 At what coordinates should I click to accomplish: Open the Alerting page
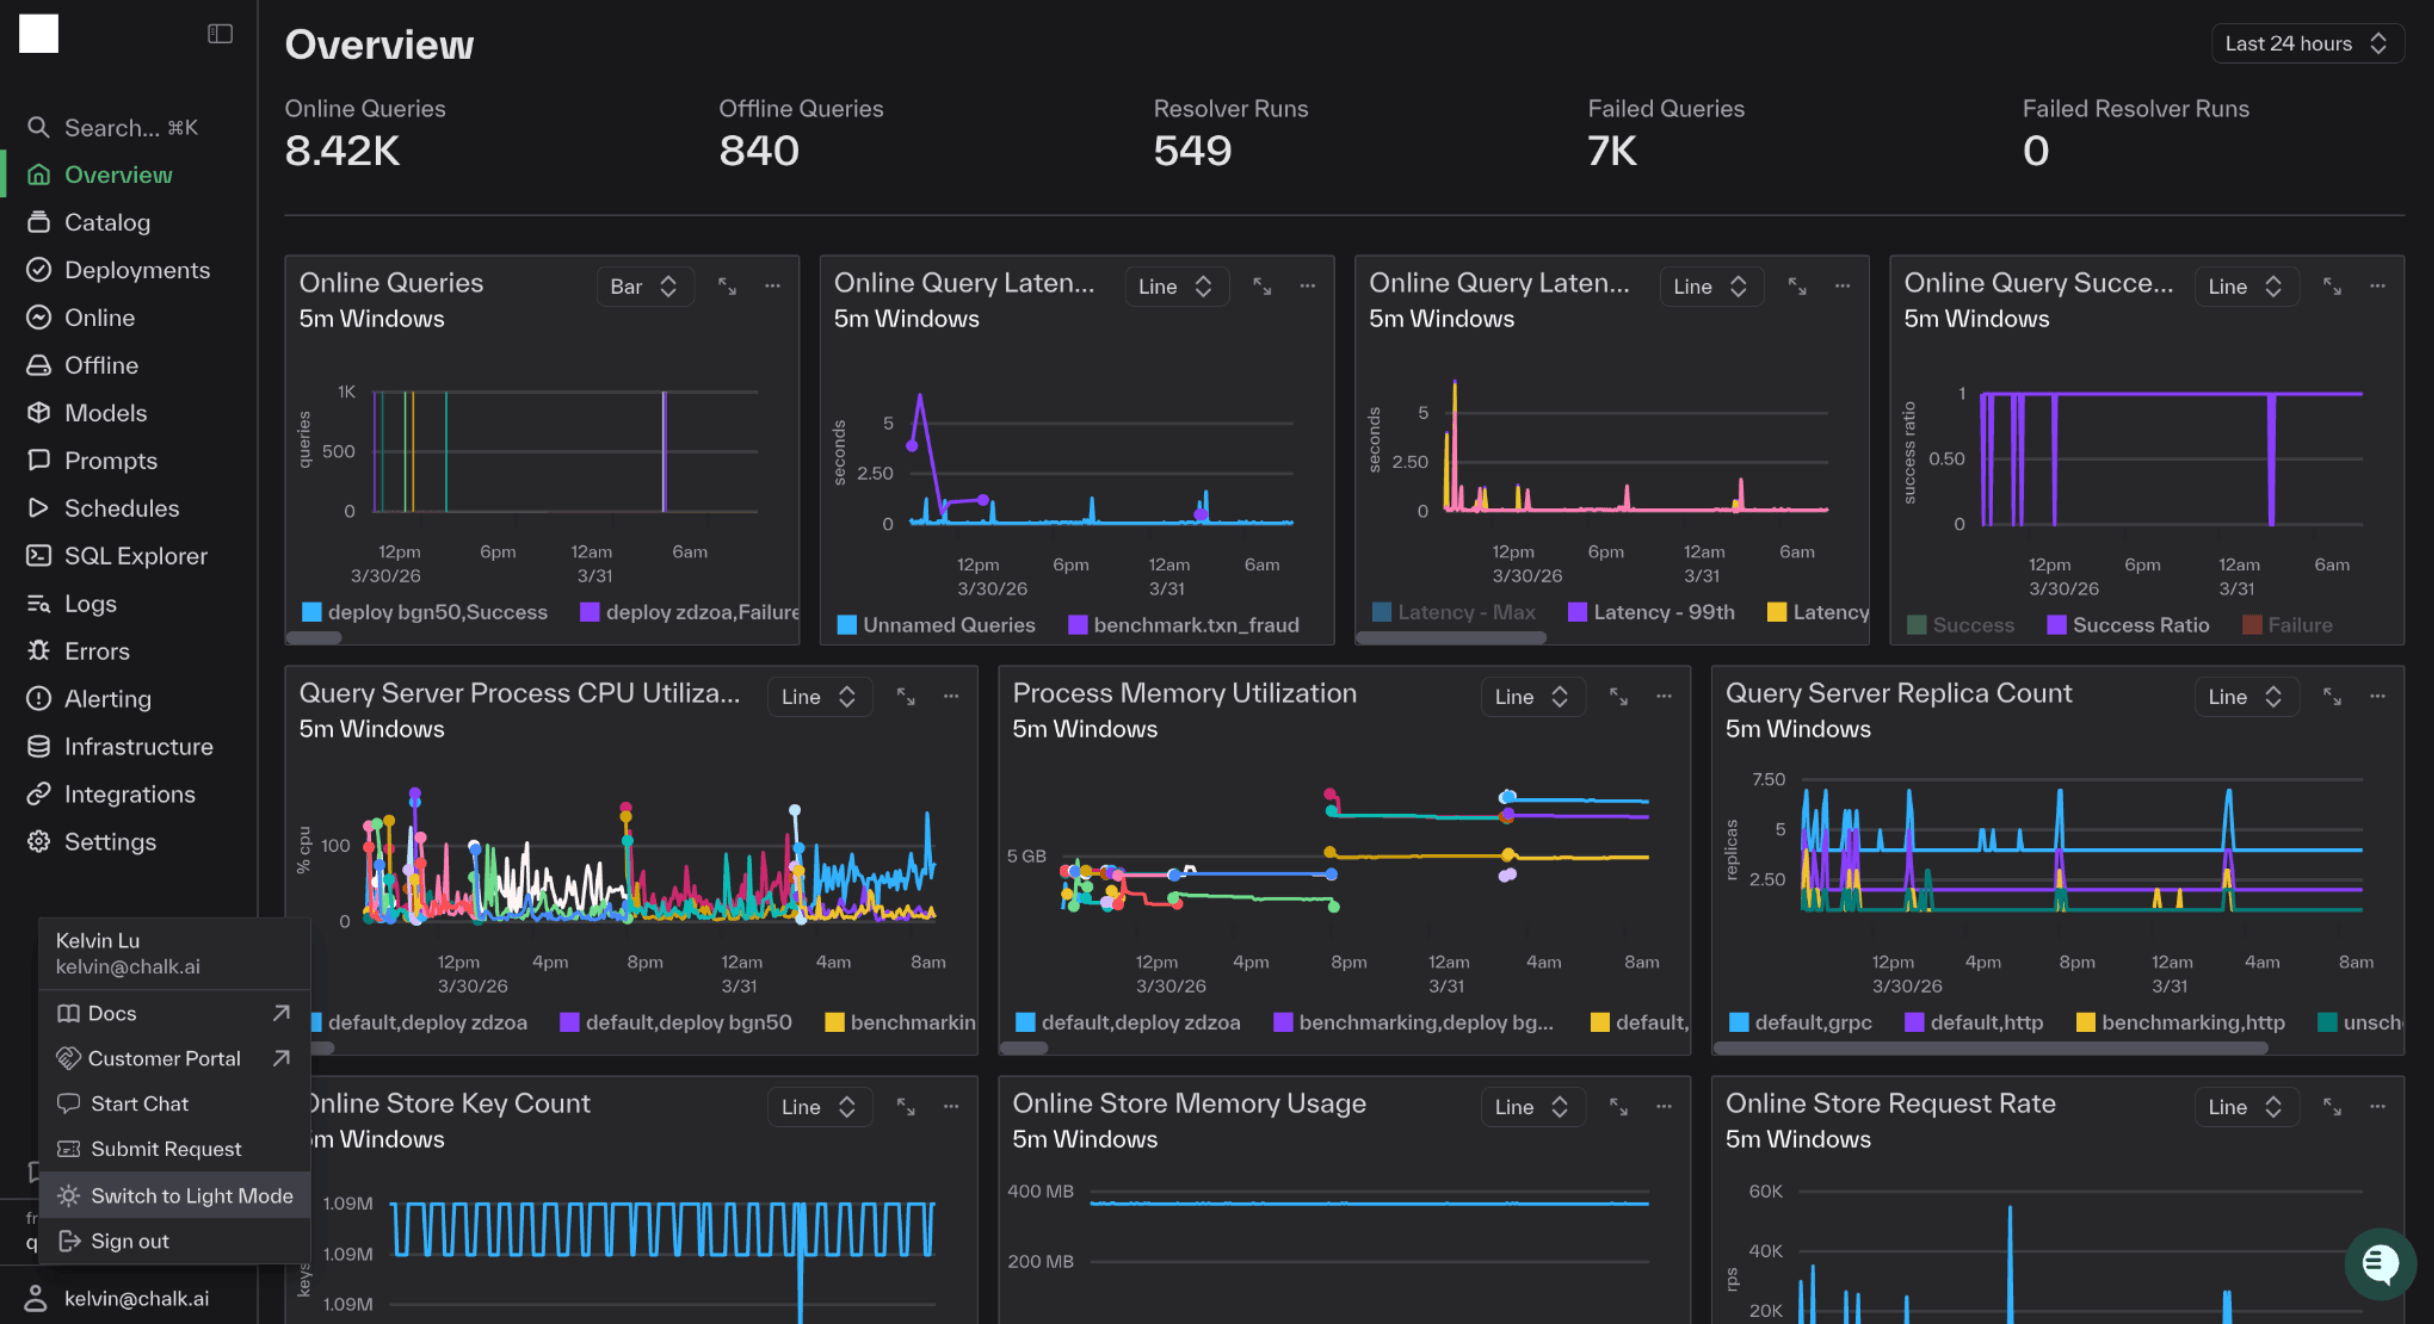point(106,698)
